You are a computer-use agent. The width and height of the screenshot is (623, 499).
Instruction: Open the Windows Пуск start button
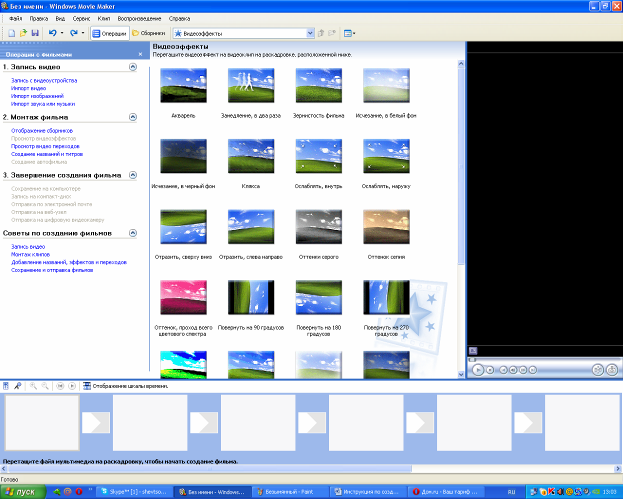[23, 492]
